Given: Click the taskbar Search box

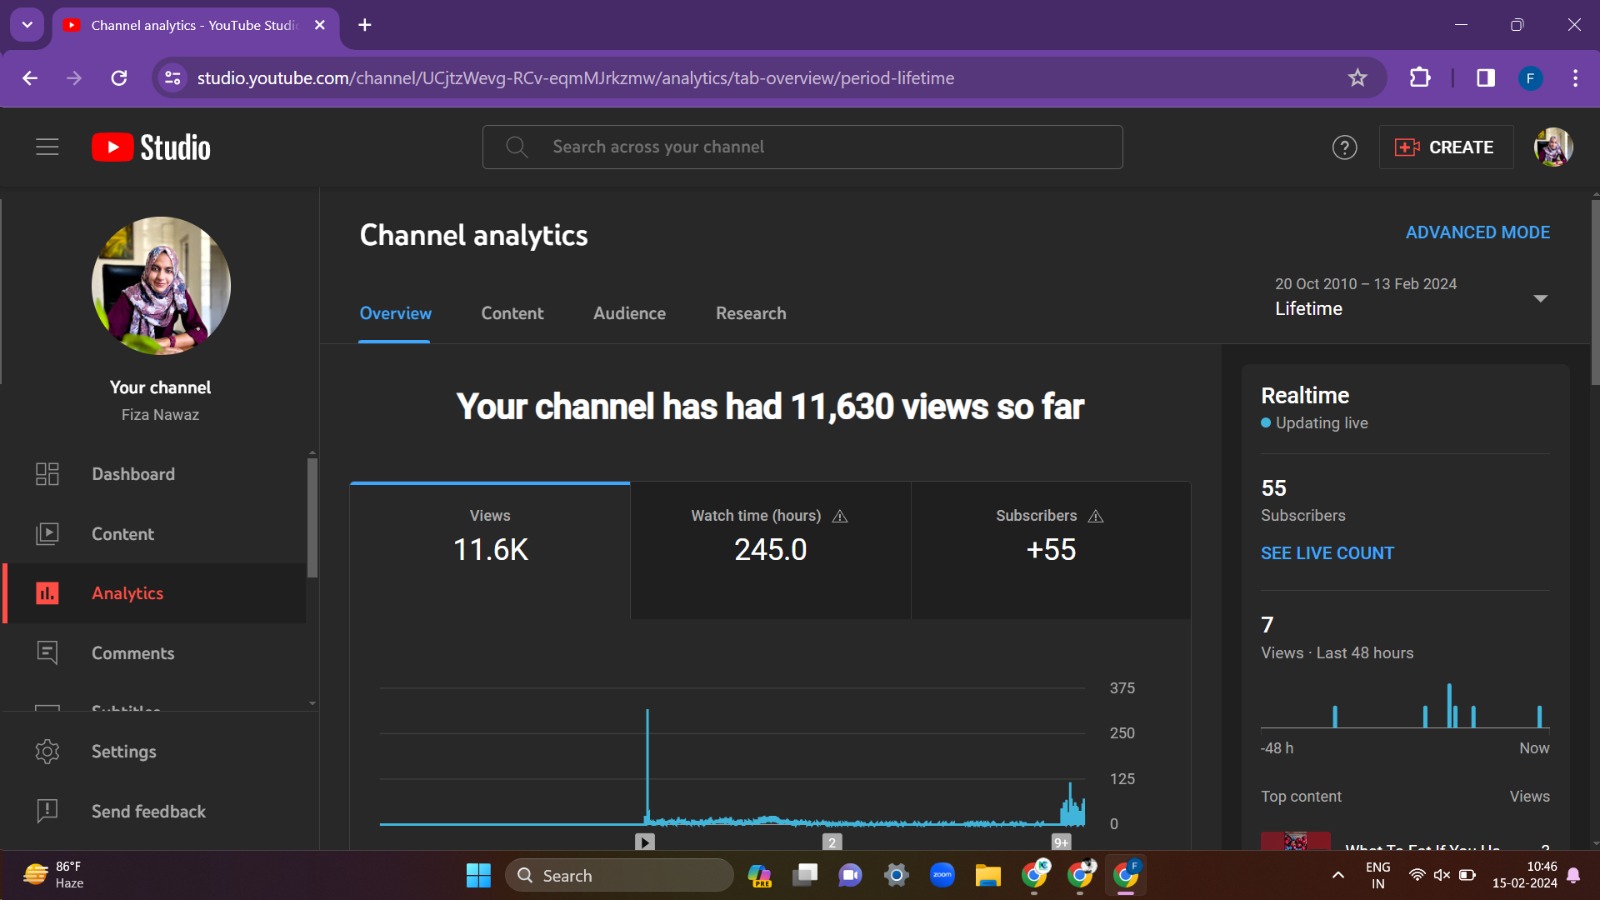Looking at the screenshot, I should click(x=619, y=876).
